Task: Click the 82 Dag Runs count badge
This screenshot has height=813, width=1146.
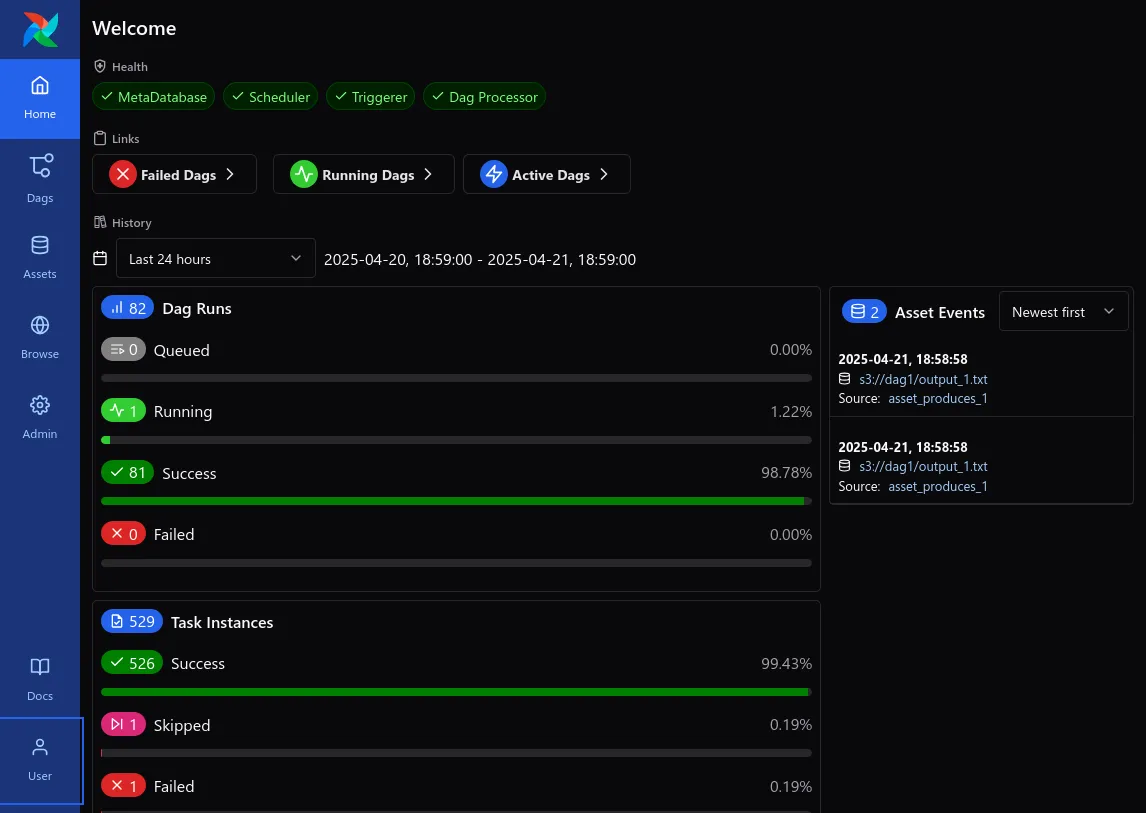Action: coord(127,308)
